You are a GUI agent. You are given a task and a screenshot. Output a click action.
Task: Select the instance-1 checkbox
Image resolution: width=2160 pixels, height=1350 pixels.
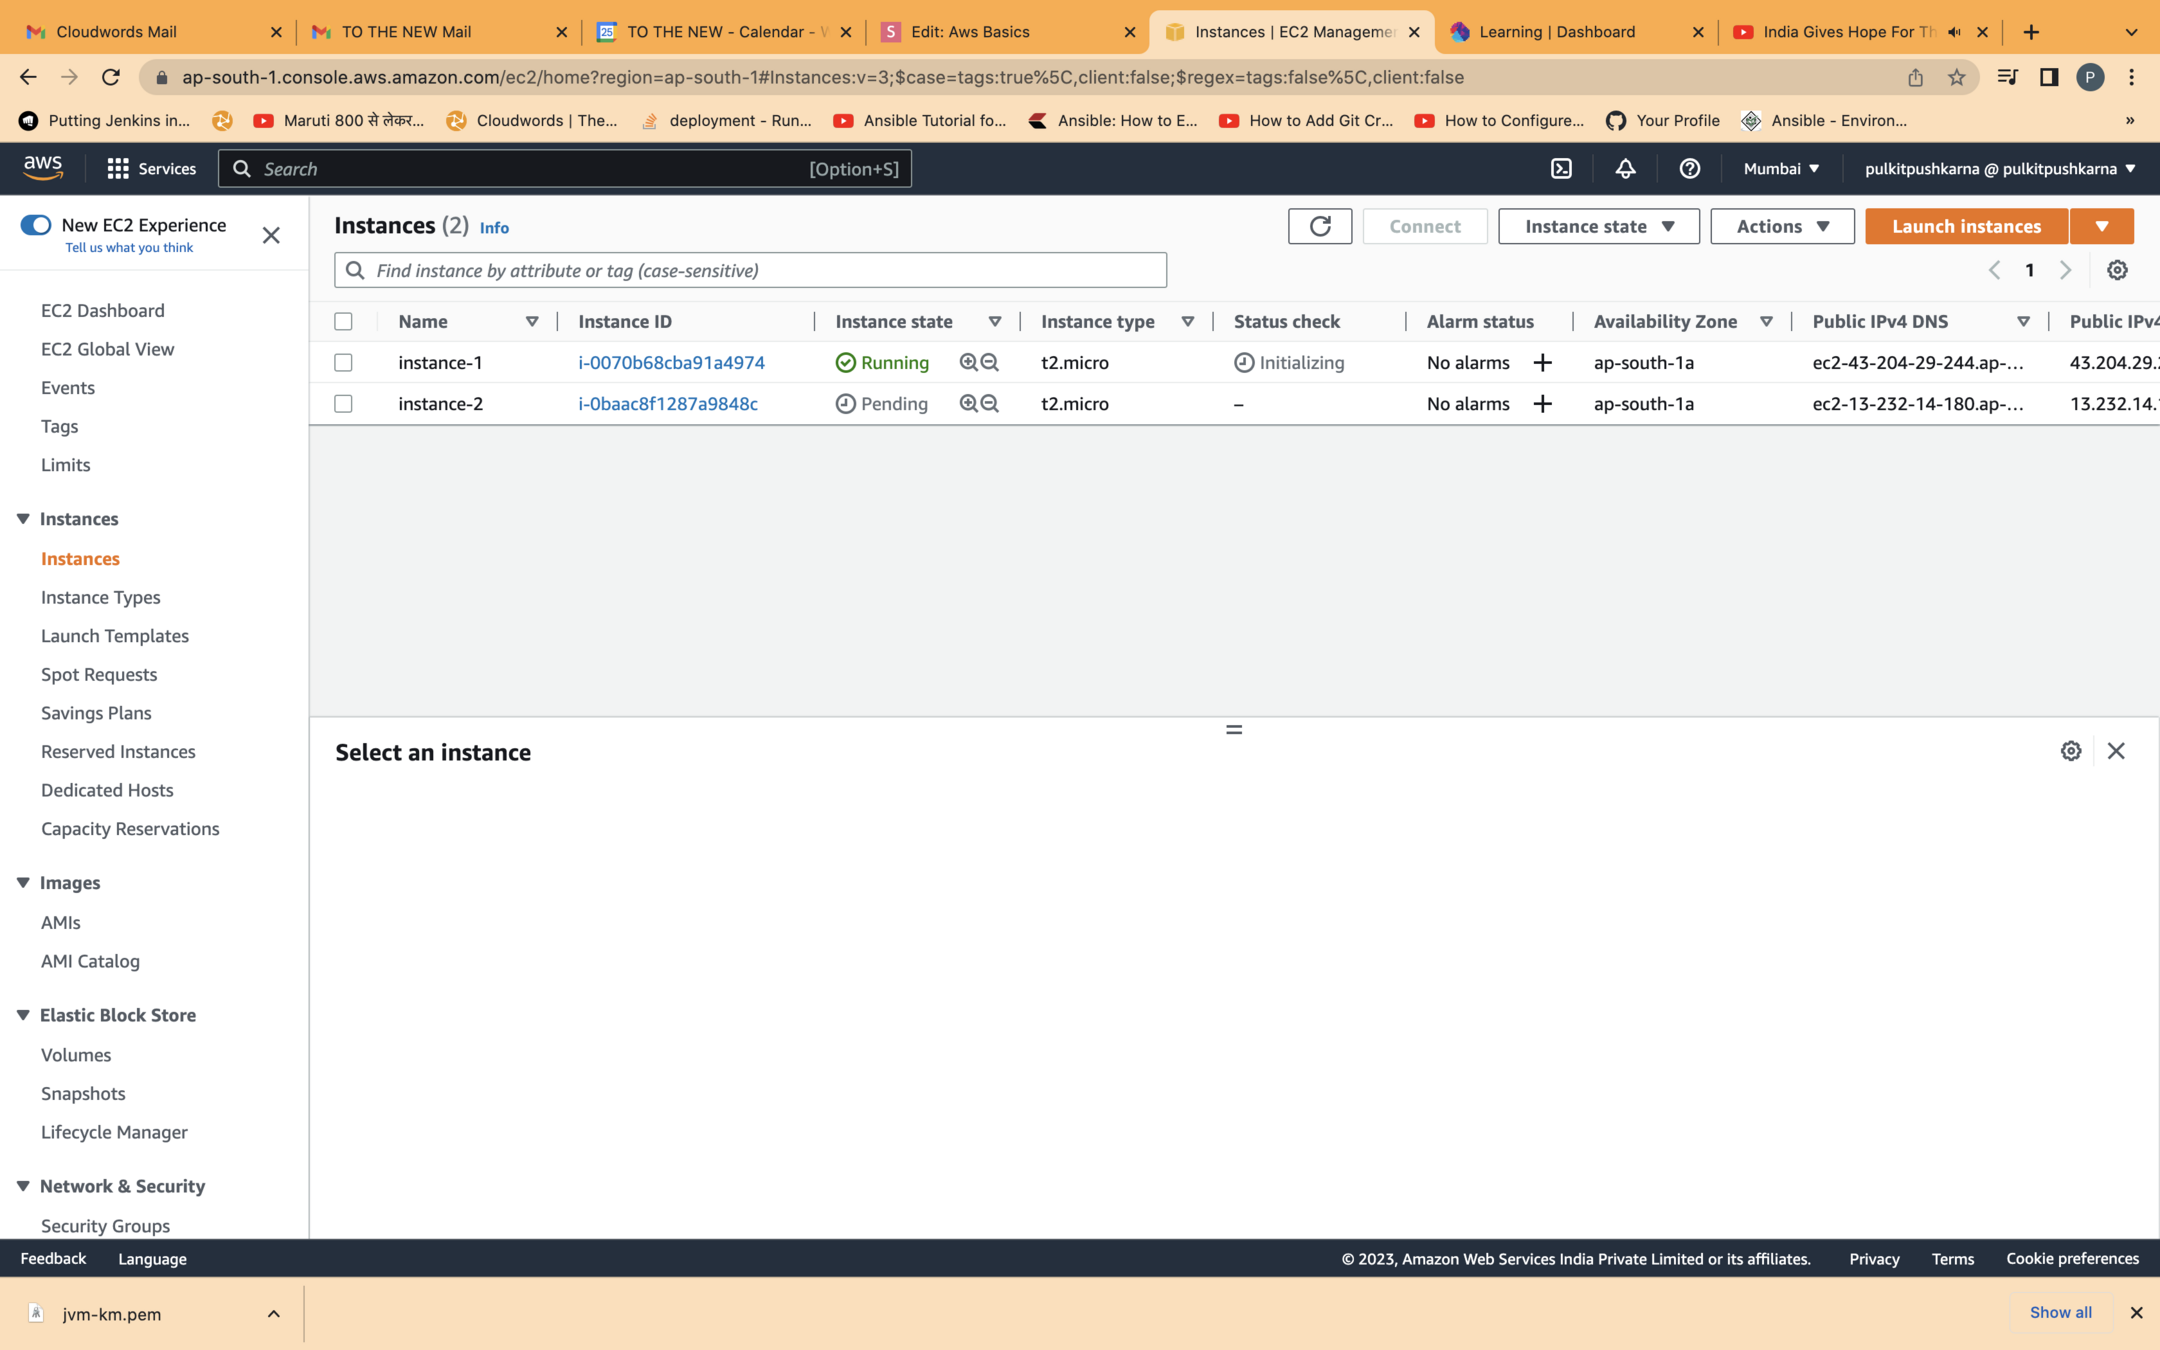pos(343,362)
